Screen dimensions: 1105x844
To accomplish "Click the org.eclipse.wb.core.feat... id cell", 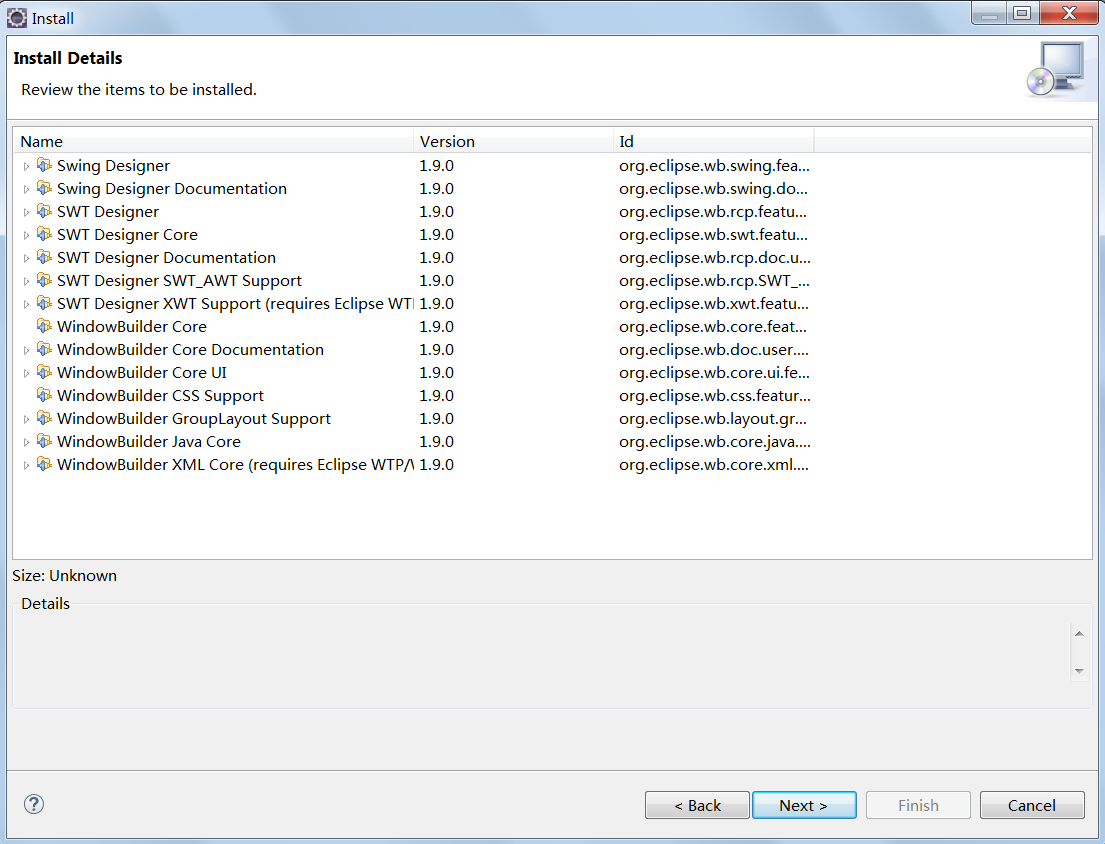I will click(712, 326).
